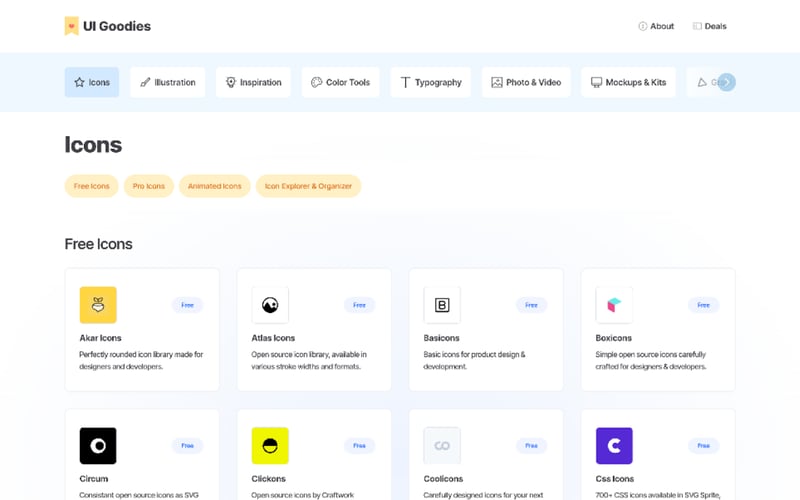The image size is (800, 500).
Task: Open the Icons category tab
Action: (x=92, y=82)
